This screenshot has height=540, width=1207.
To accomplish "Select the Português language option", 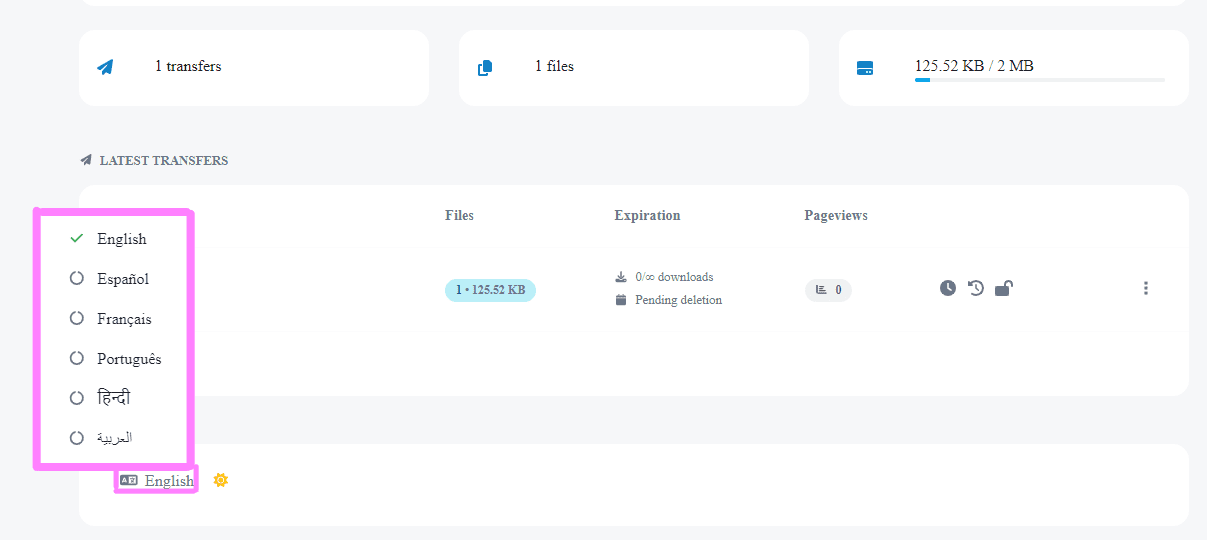I will (128, 359).
